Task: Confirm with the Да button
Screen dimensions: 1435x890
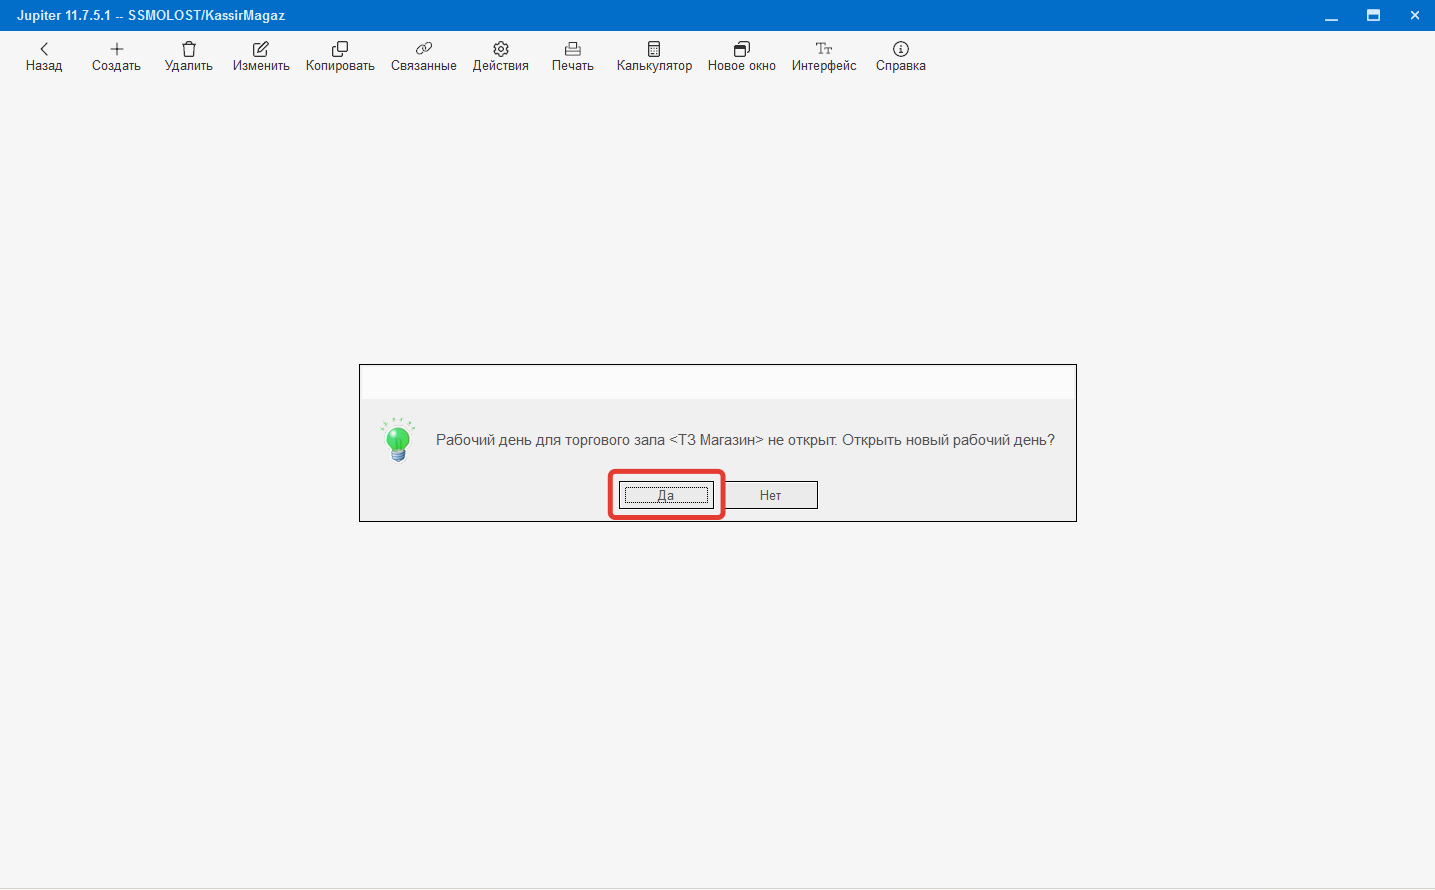Action: tap(666, 495)
